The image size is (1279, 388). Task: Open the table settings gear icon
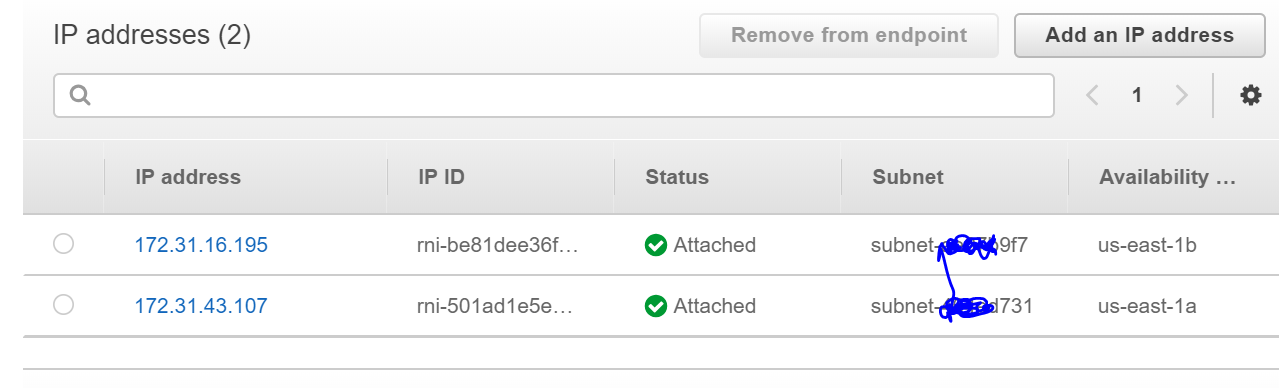[1250, 95]
